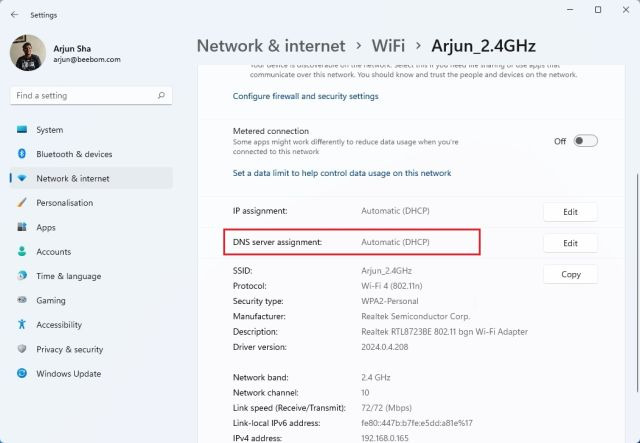Click the WiFi breadcrumb
This screenshot has height=443, width=640.
coord(388,46)
